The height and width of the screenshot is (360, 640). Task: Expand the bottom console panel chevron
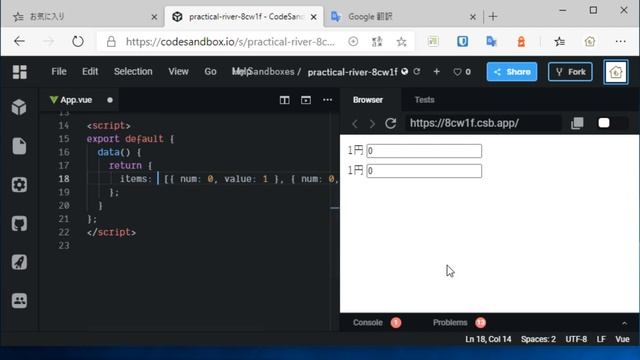[624, 323]
